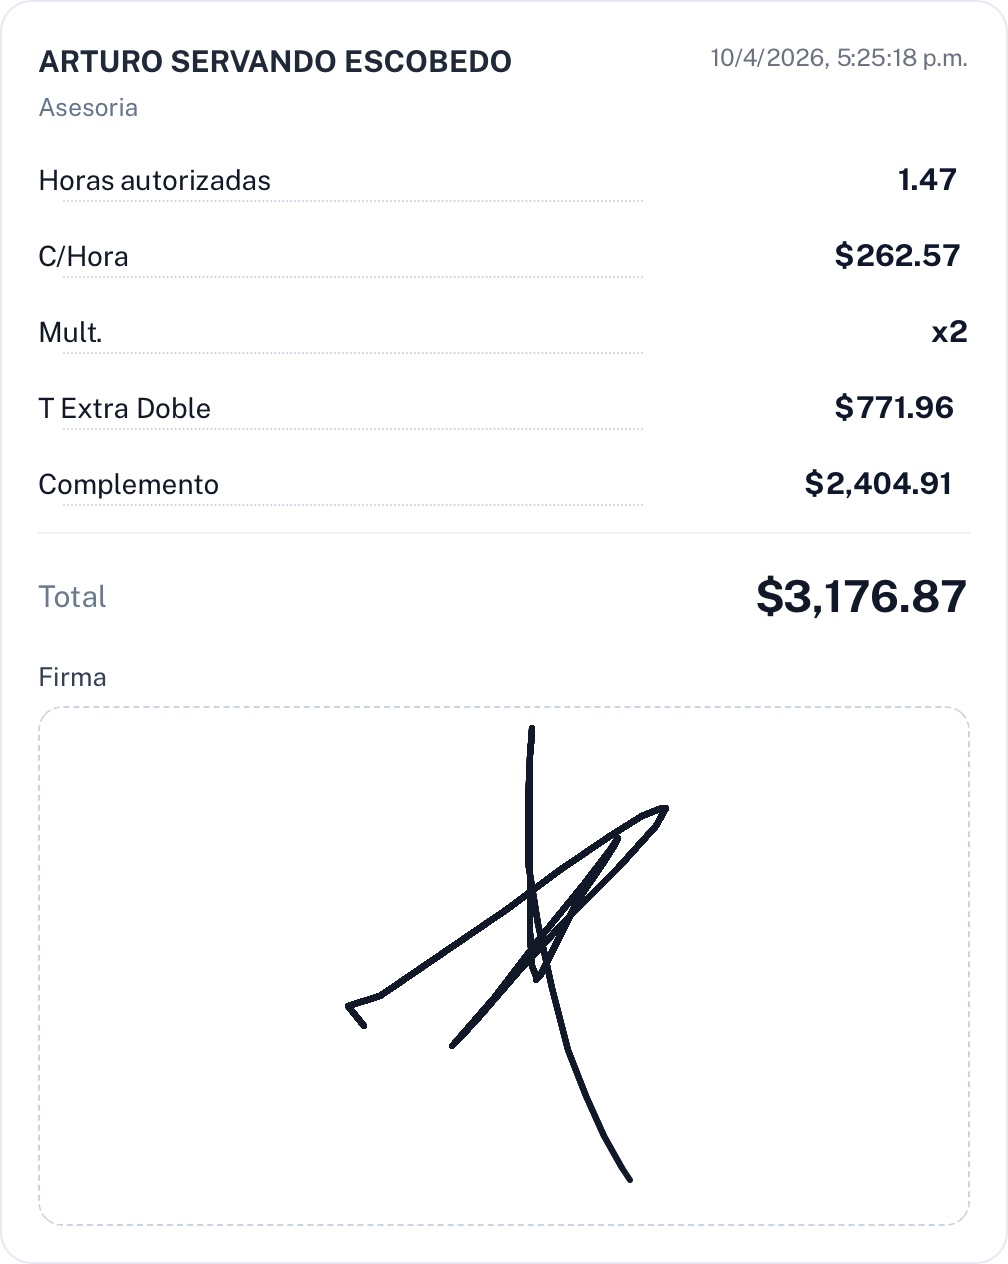
Task: Select the T Extra Doble label
Action: click(x=124, y=409)
